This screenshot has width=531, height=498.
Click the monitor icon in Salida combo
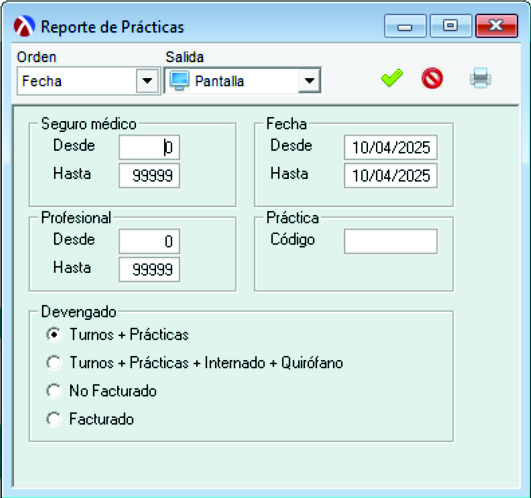coord(179,81)
